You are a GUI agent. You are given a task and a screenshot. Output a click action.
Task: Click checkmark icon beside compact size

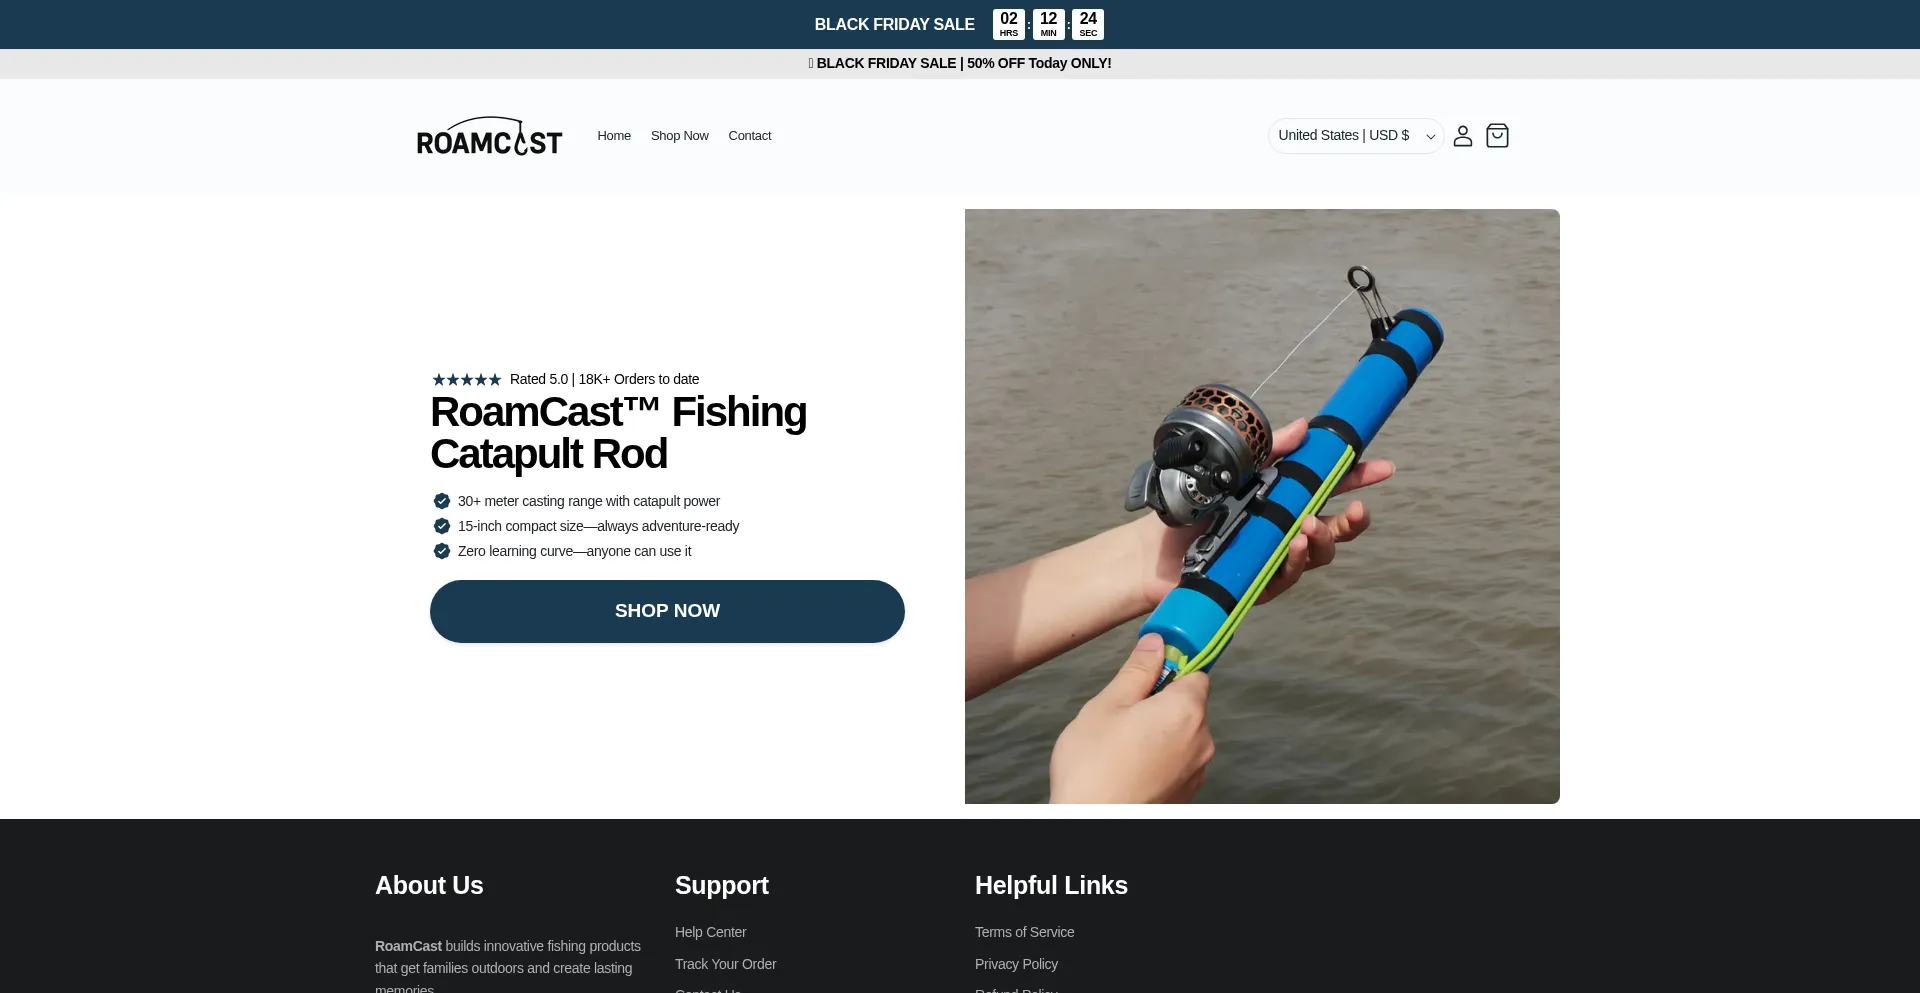[441, 526]
